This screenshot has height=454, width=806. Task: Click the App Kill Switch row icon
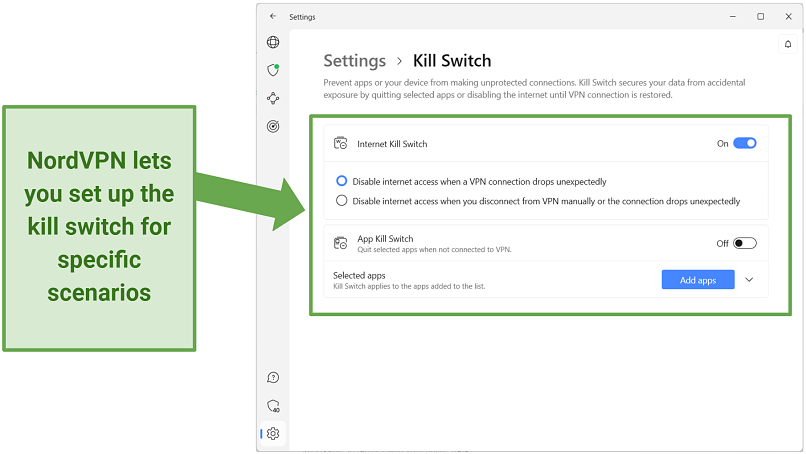(340, 243)
